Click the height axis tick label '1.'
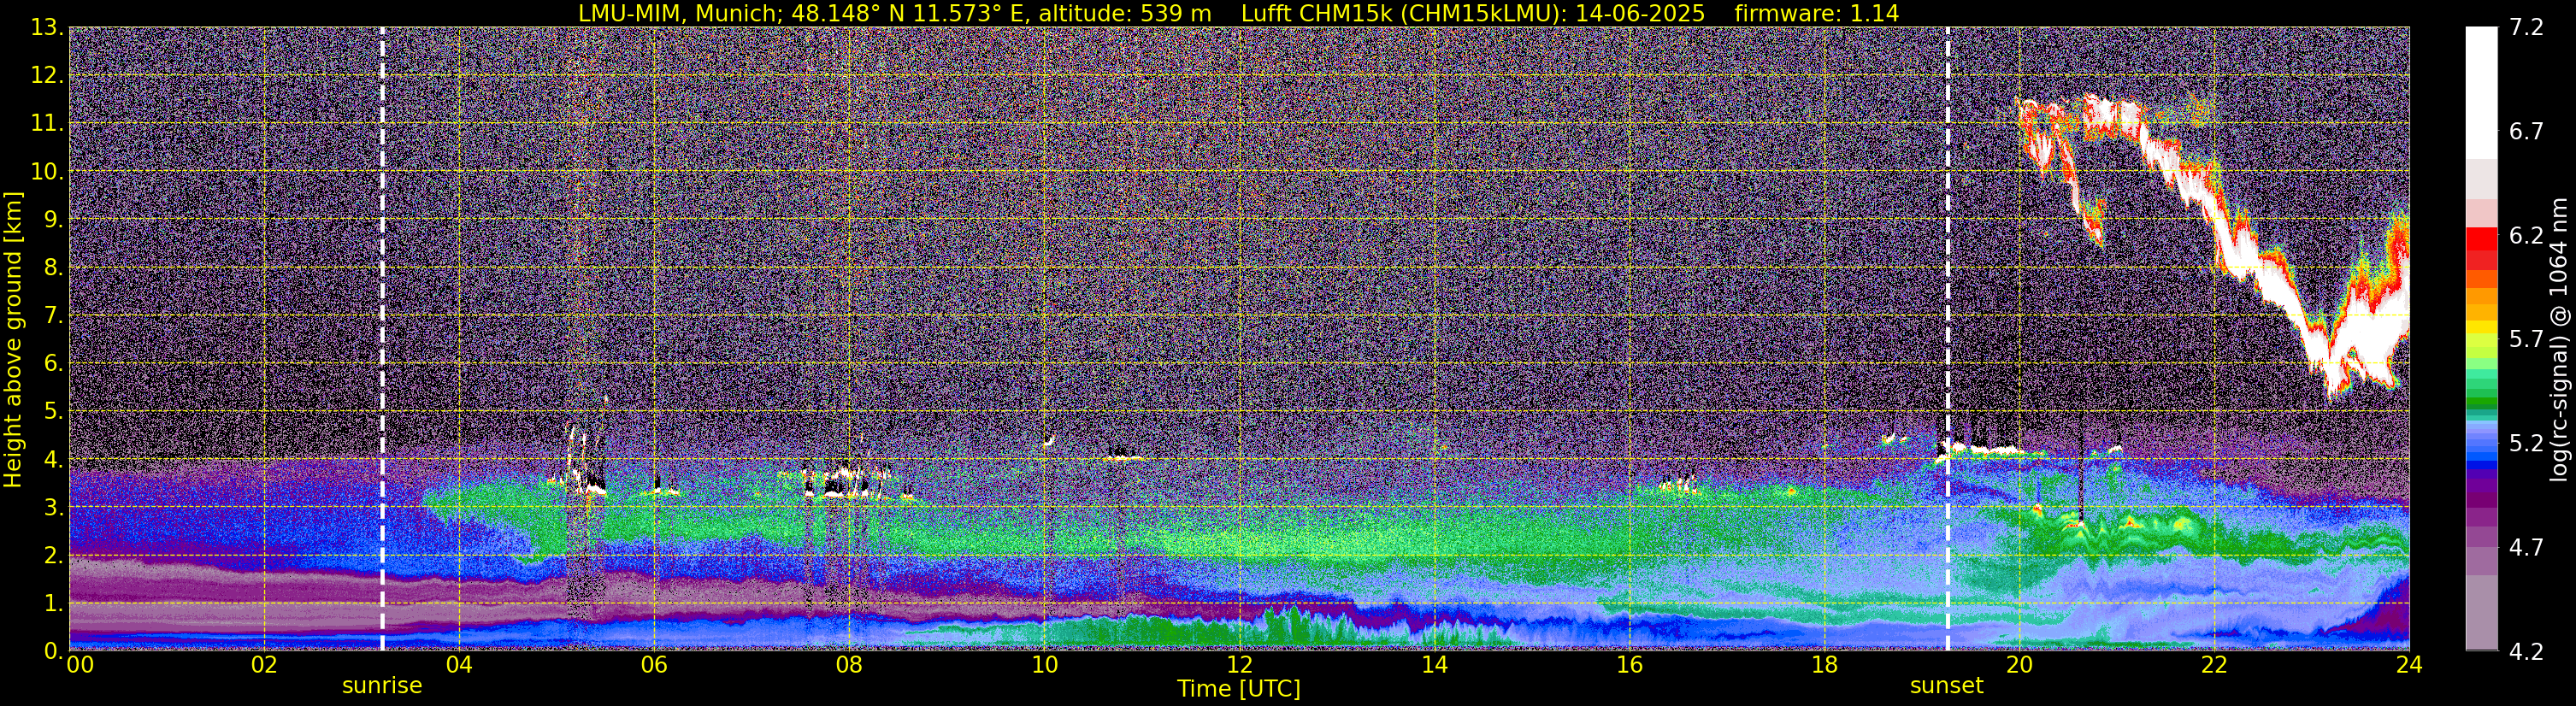Screen dimensions: 2576x706 tap(54, 604)
